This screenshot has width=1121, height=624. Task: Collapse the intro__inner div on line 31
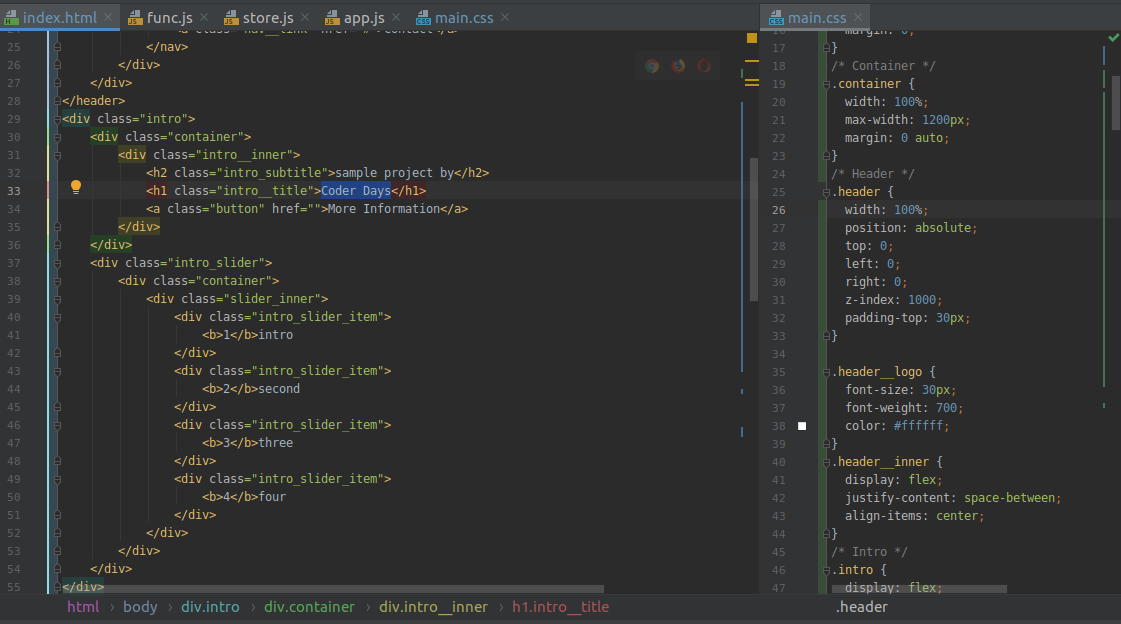pos(57,155)
